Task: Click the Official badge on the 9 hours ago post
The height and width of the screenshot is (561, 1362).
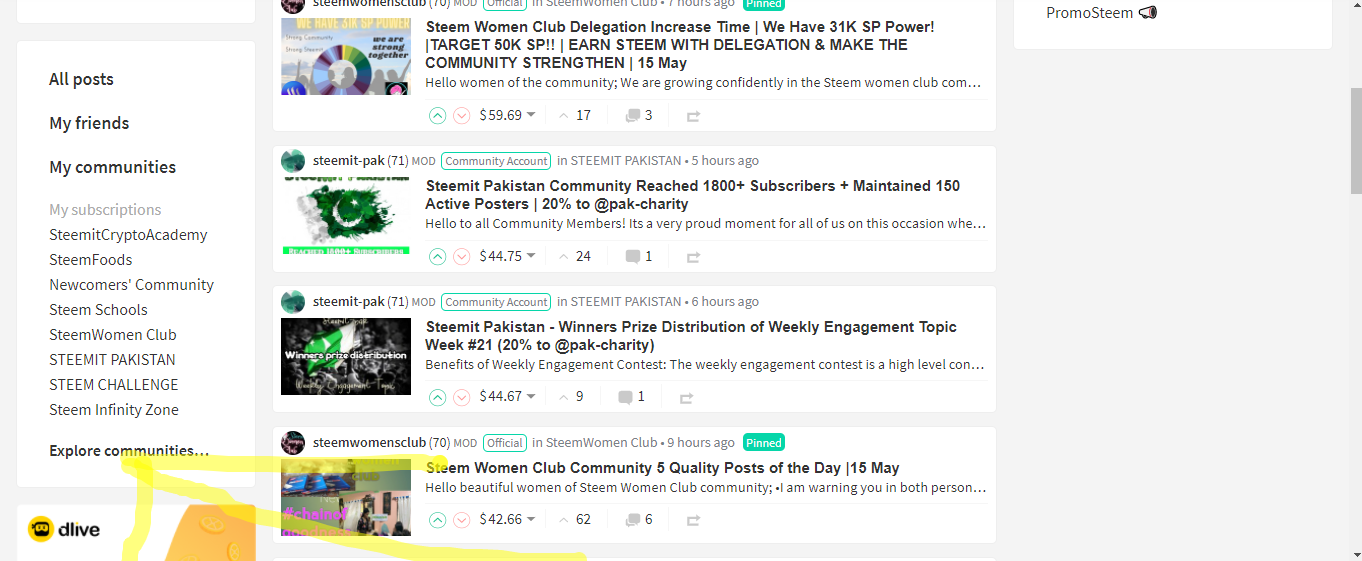Action: [x=505, y=443]
